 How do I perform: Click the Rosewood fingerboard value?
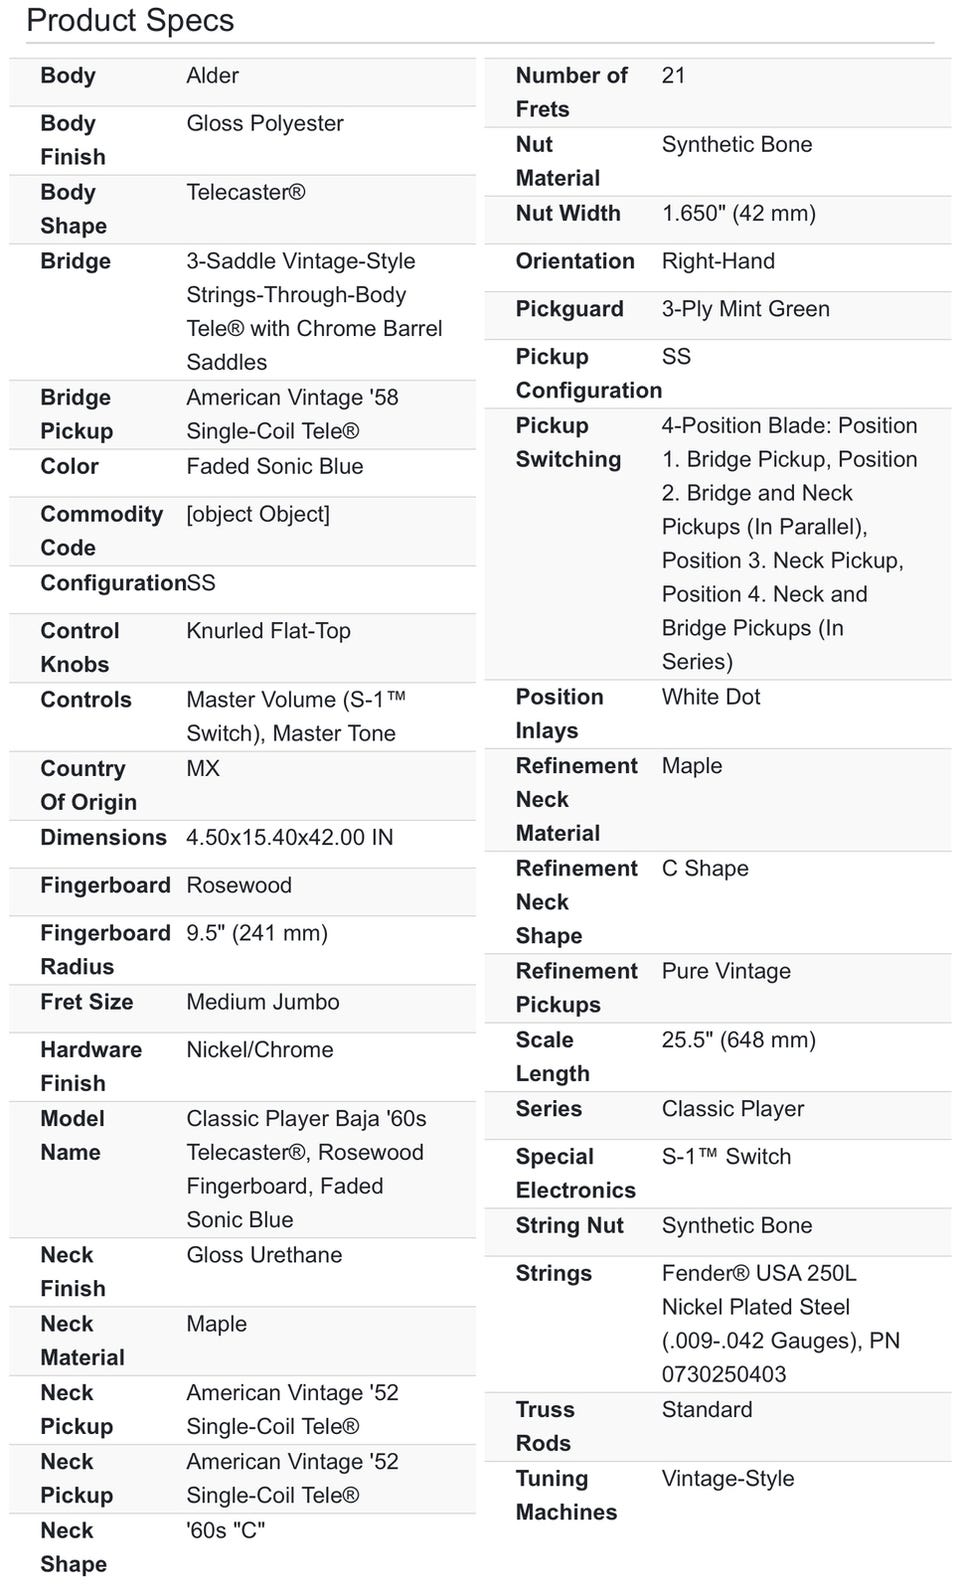click(x=239, y=886)
